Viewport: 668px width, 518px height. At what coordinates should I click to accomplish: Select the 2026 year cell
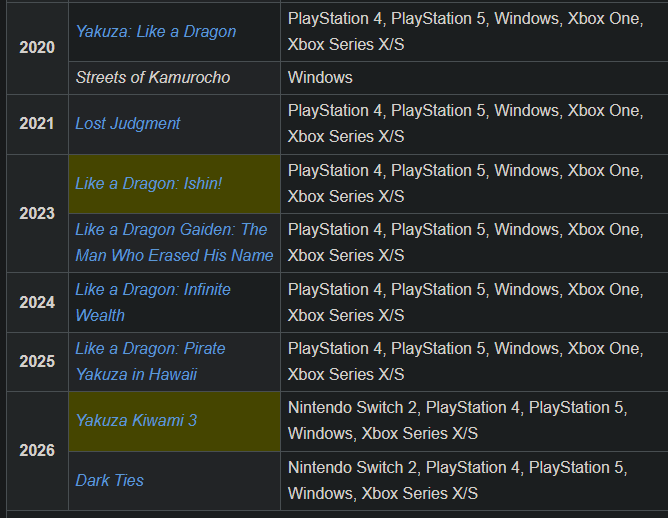(37, 451)
